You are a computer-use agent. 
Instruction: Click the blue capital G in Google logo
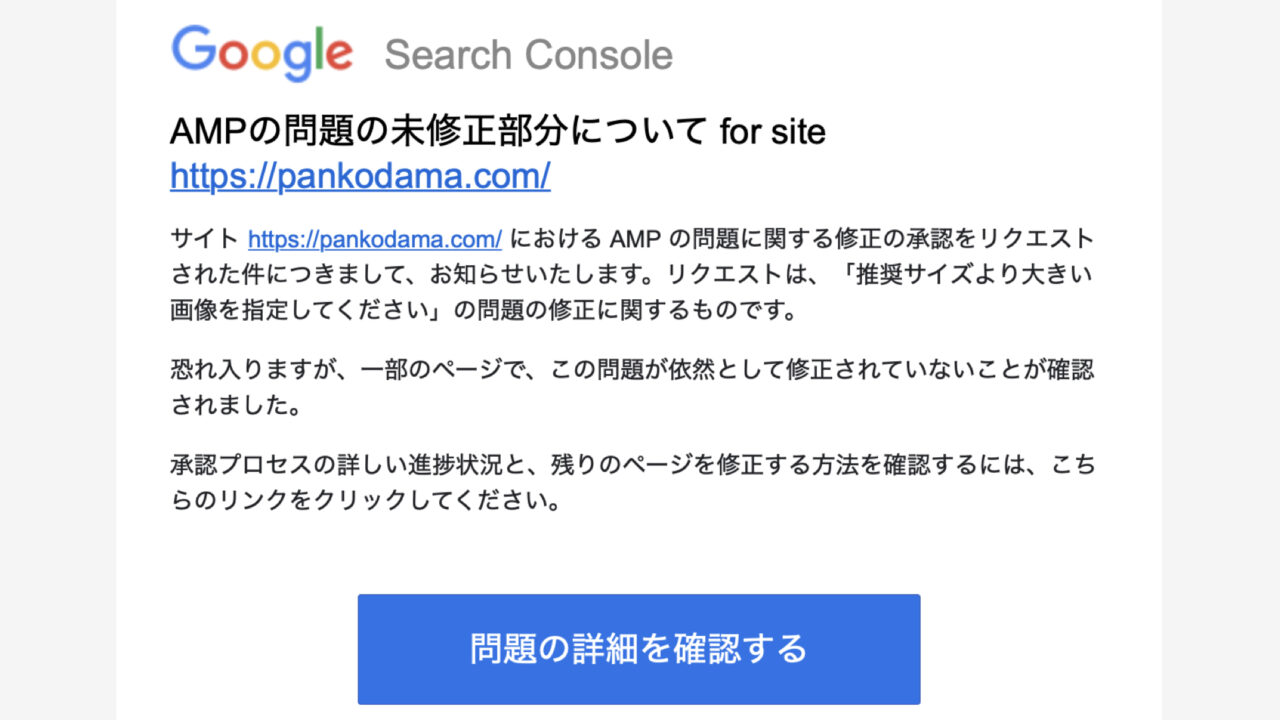(x=194, y=48)
